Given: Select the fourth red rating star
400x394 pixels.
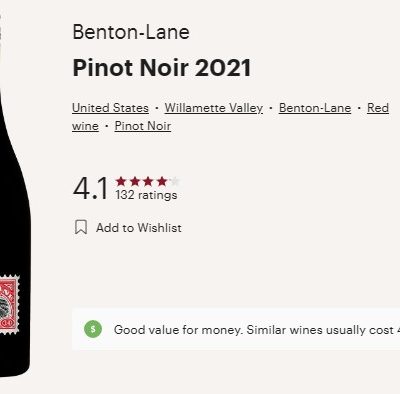Looking at the screenshot, I should [x=162, y=182].
